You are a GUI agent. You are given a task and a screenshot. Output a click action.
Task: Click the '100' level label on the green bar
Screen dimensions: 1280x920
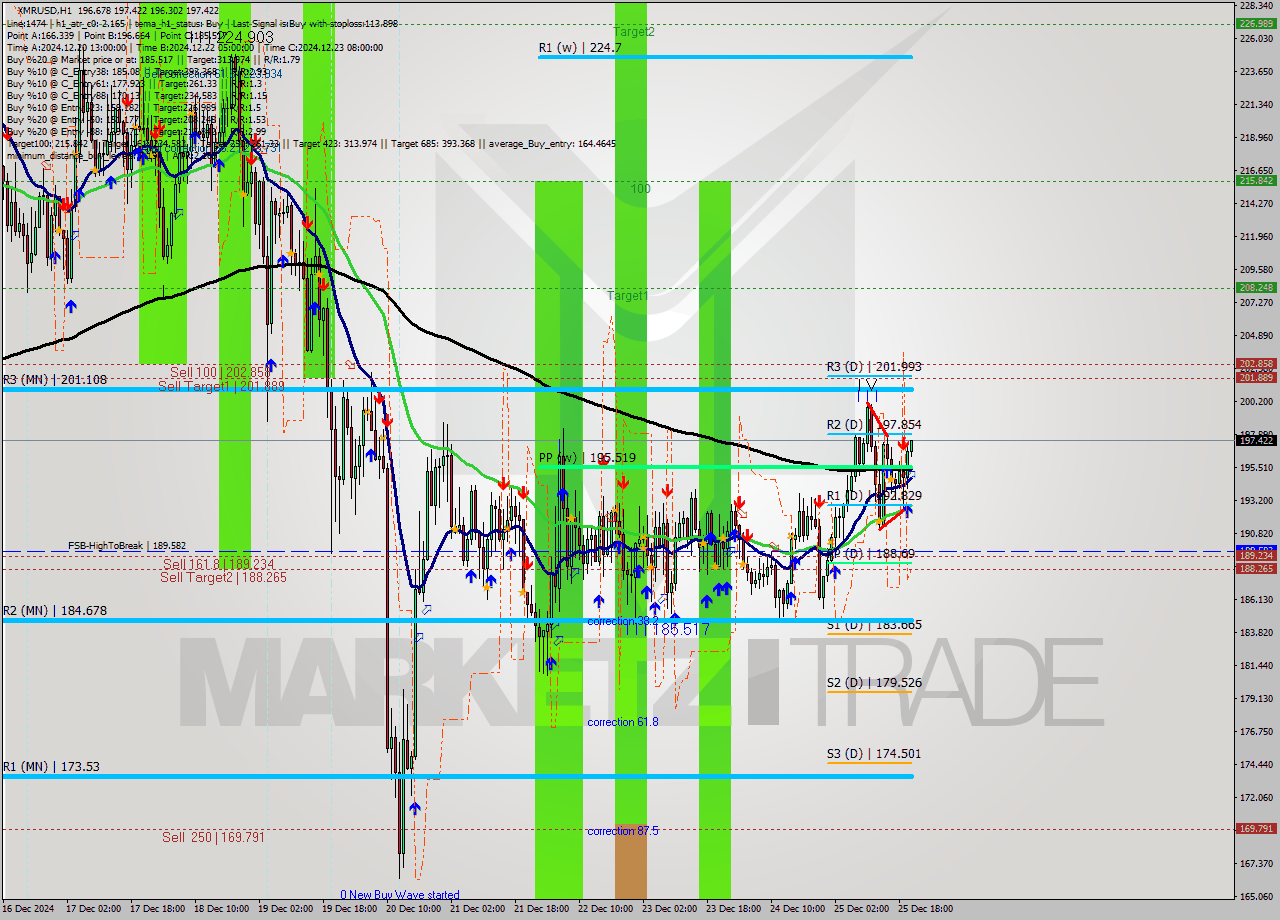point(640,188)
